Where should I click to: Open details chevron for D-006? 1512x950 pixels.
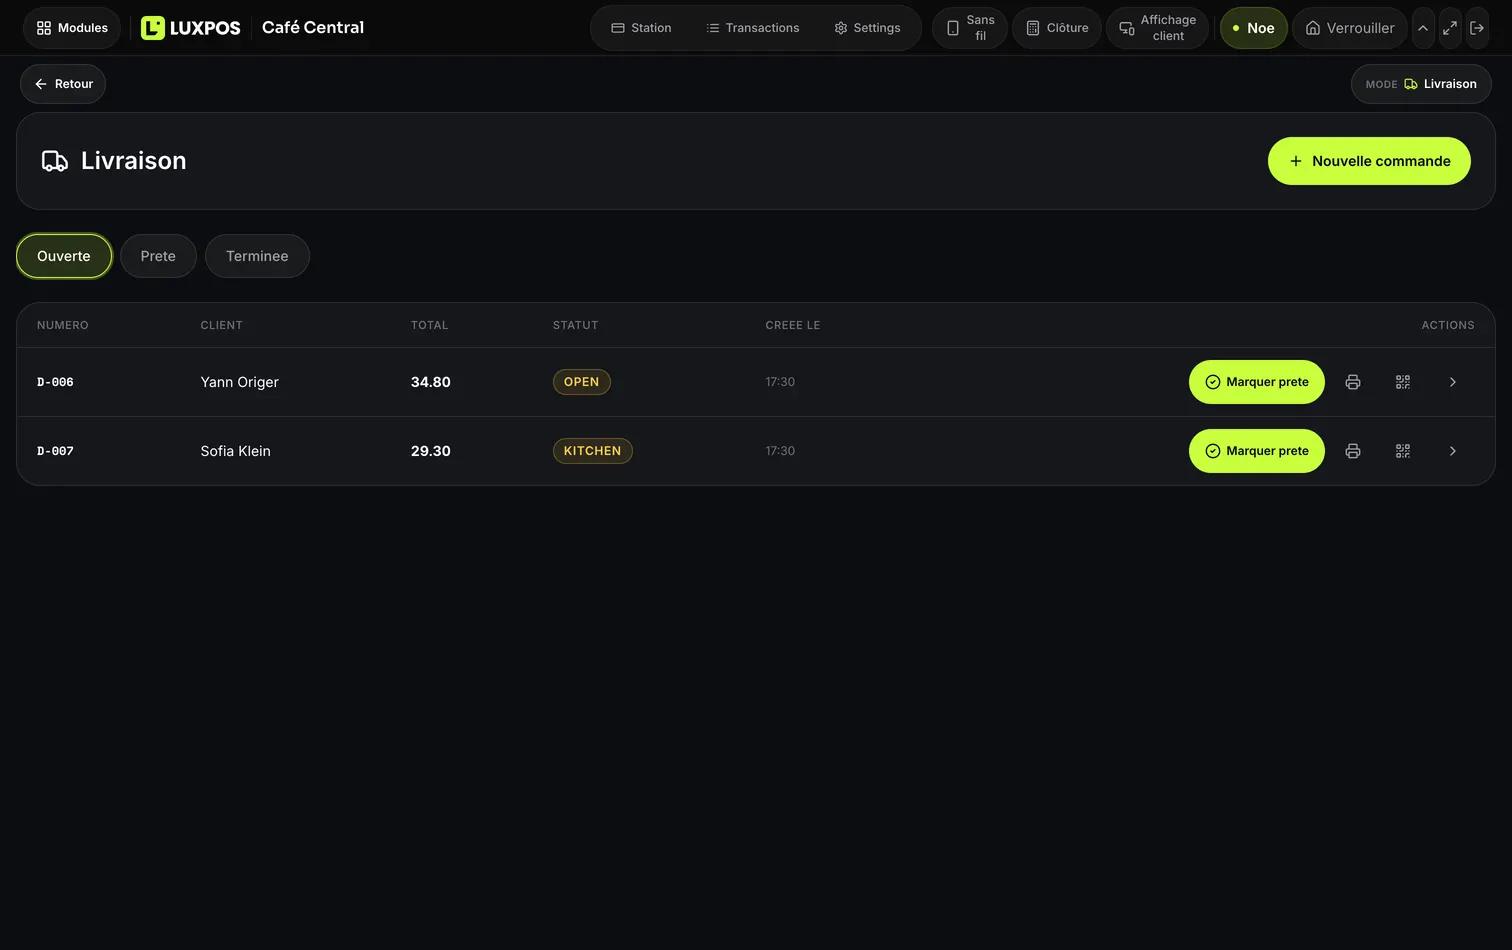(1453, 382)
